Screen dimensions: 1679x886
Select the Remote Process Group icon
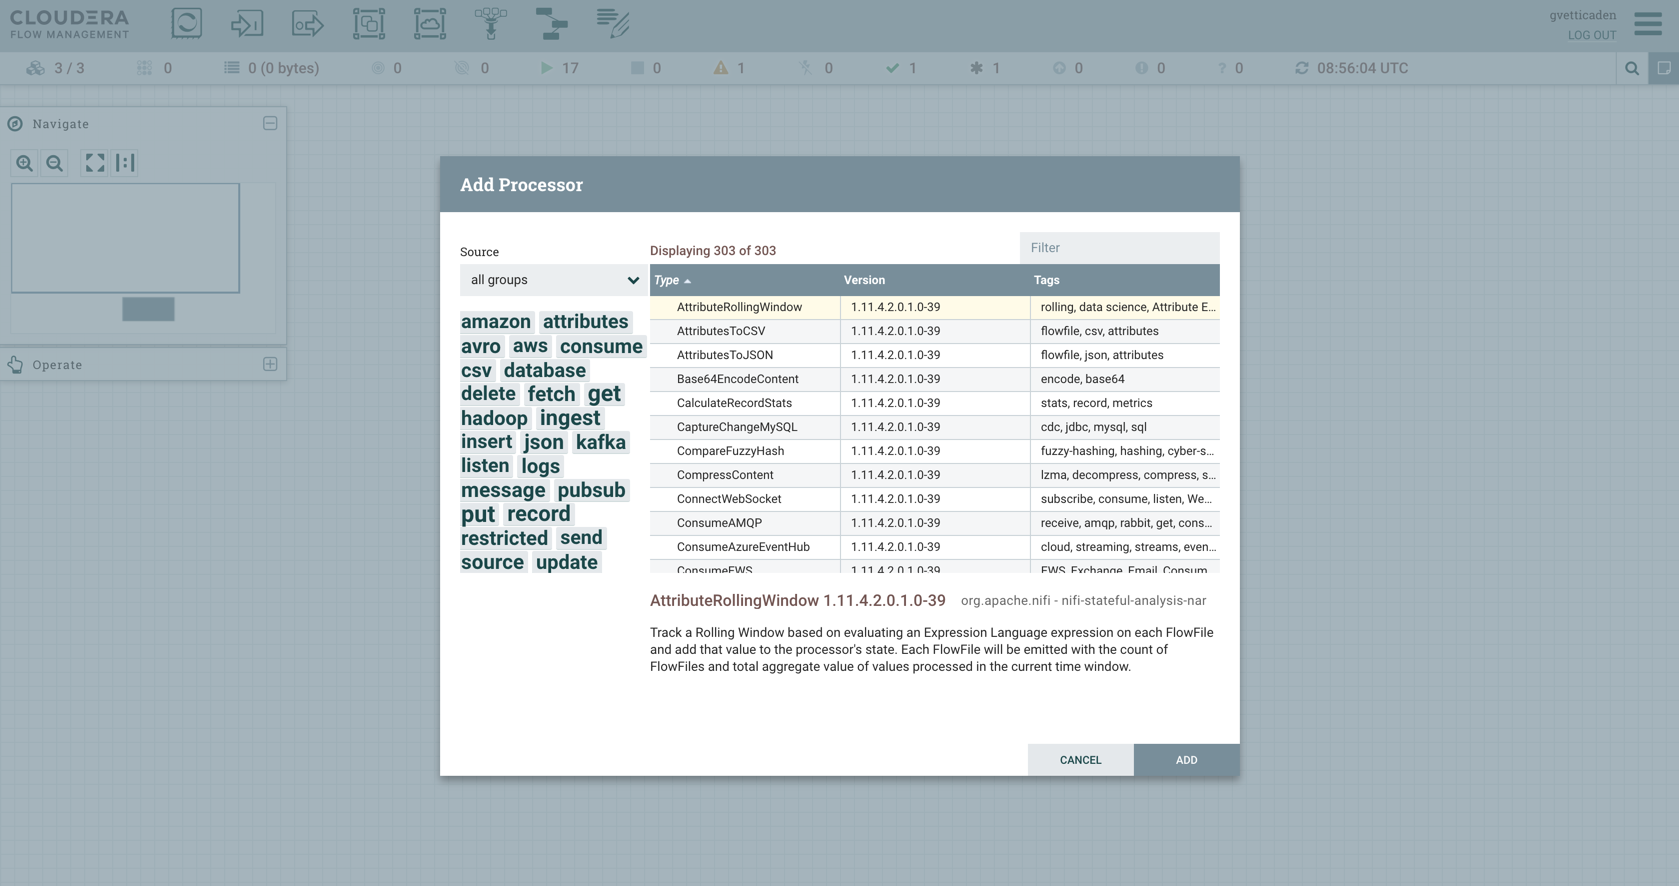[430, 23]
